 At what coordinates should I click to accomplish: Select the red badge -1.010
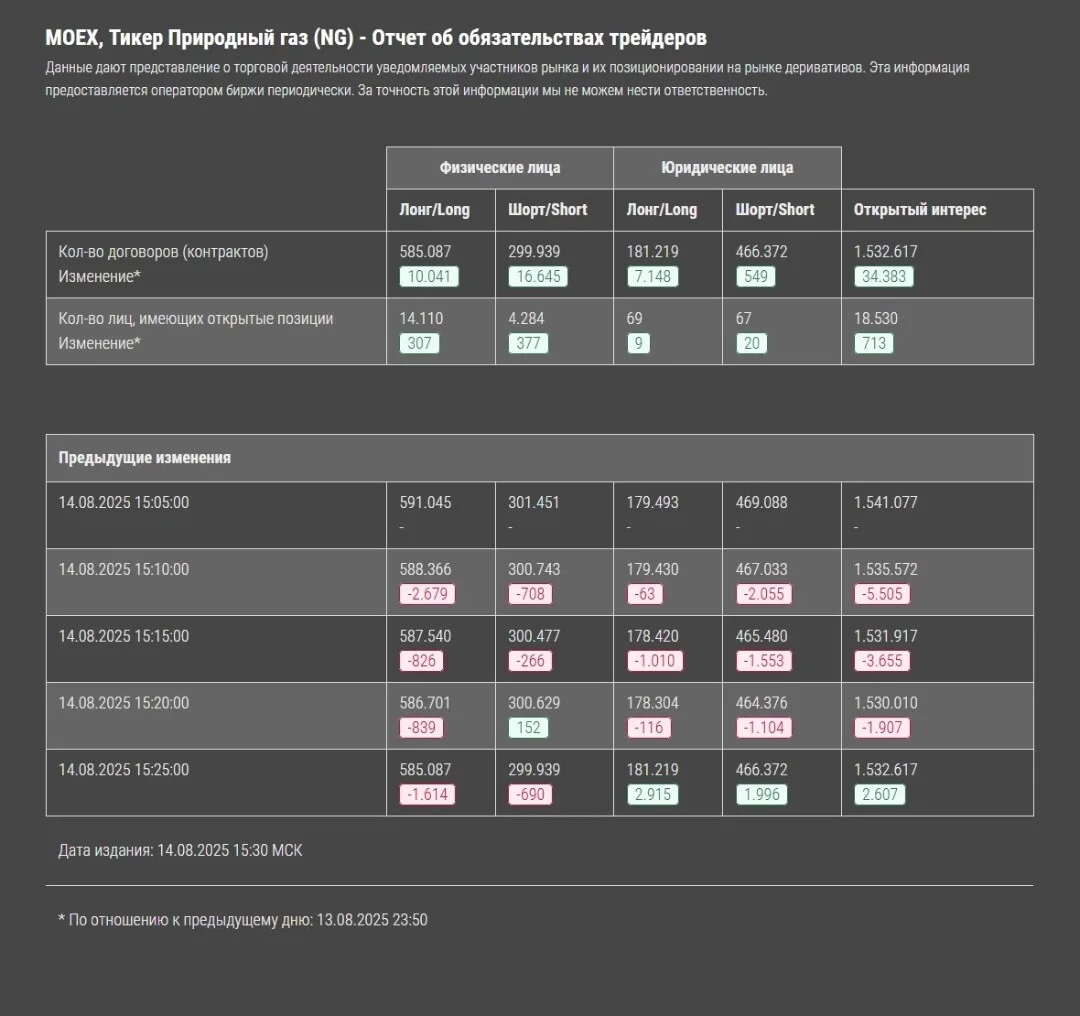[x=655, y=661]
